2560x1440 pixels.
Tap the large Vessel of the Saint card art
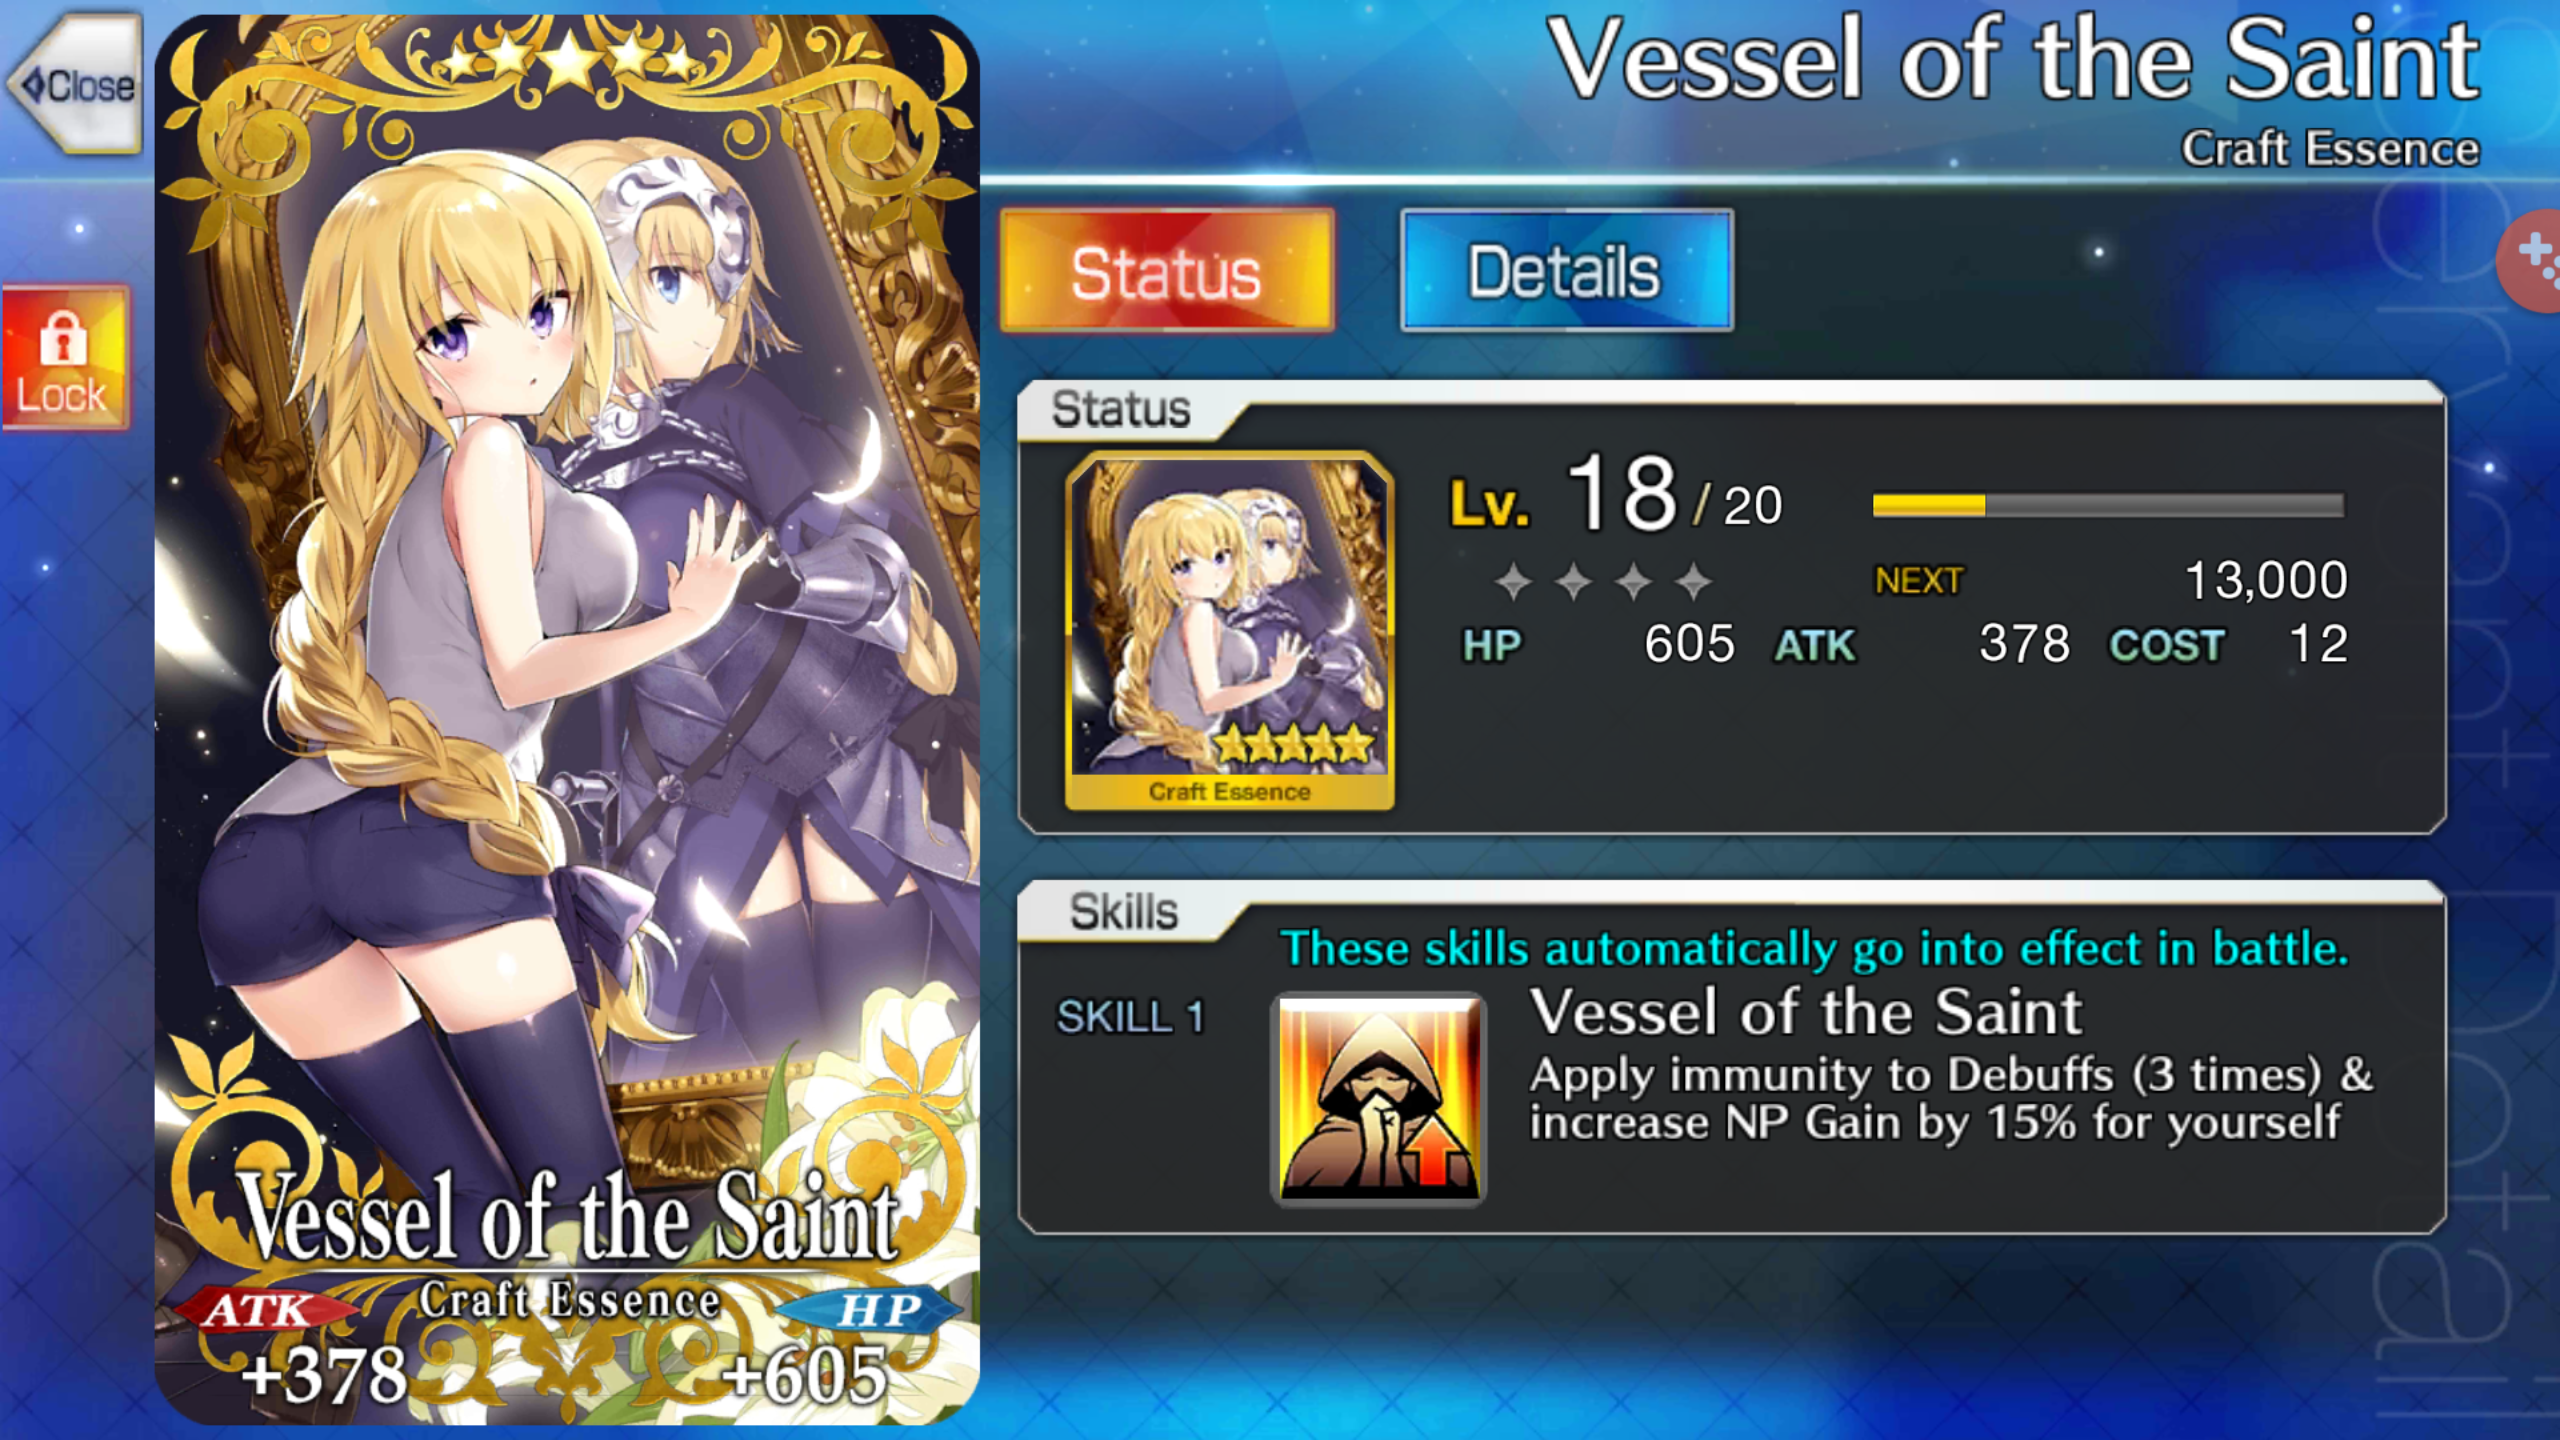click(567, 719)
